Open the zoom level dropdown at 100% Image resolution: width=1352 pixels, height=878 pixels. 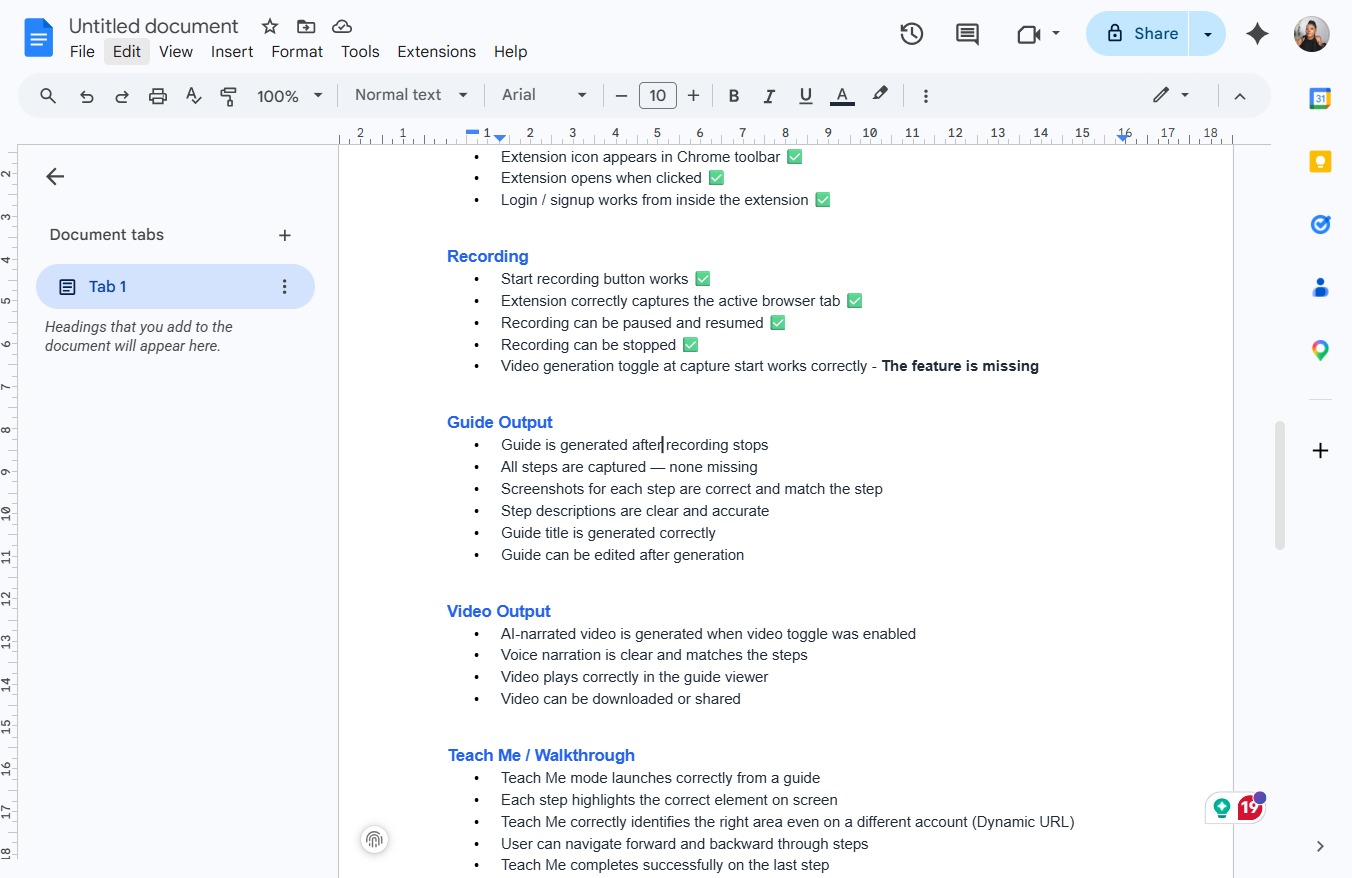(290, 96)
